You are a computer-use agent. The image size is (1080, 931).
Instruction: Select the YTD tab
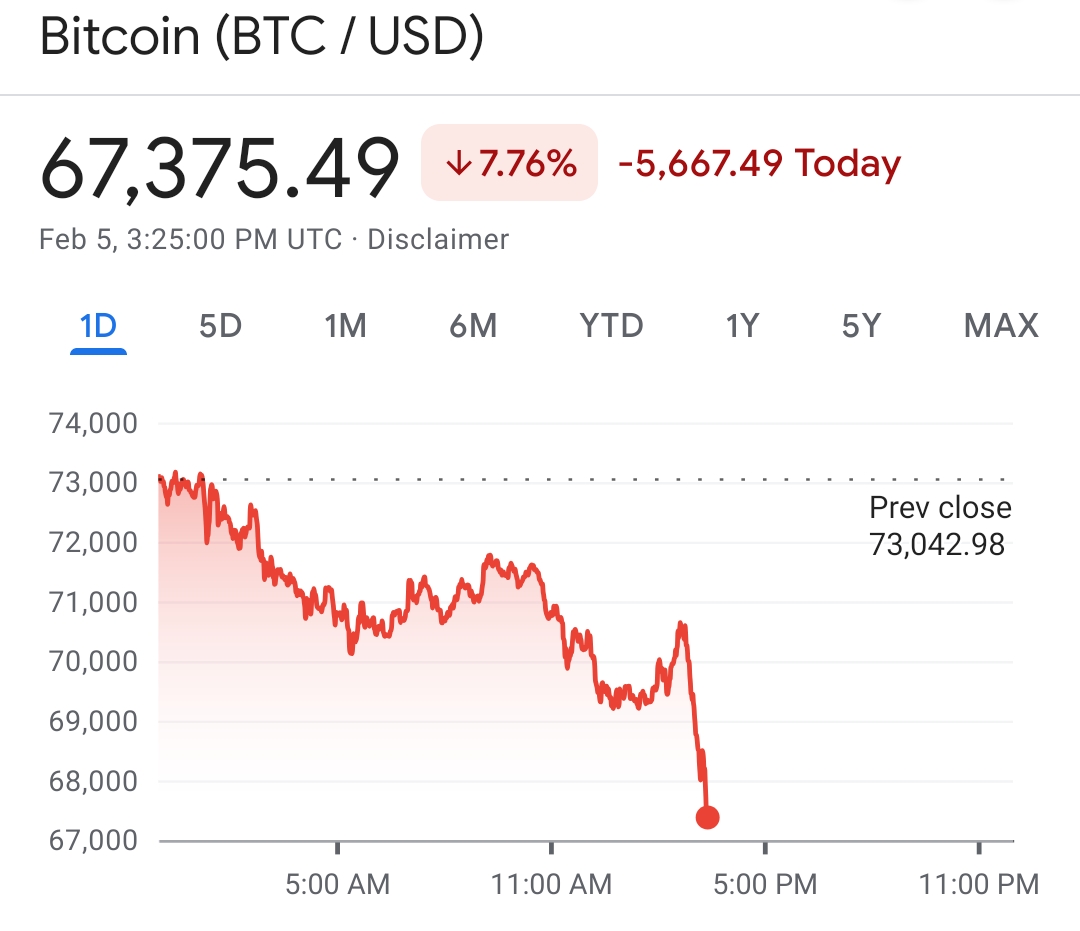[611, 326]
